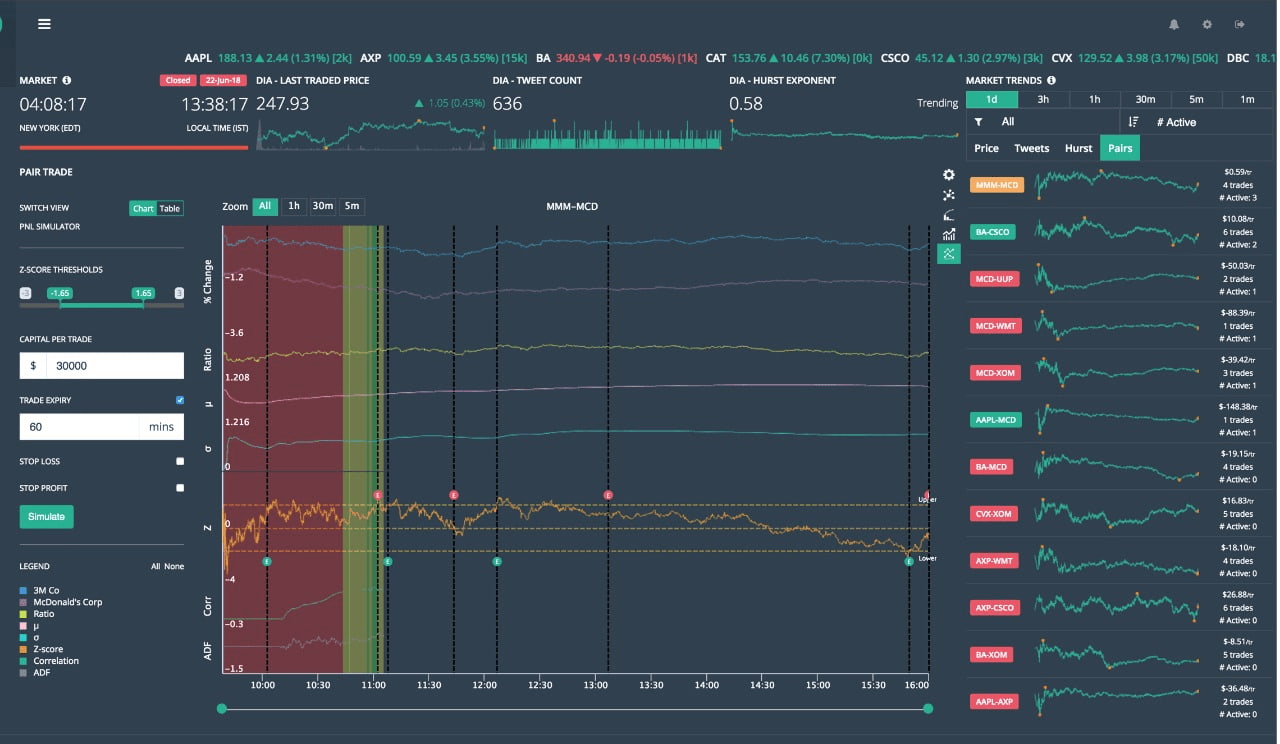1280x744 pixels.
Task: Click the highlighted line-chart view icon
Action: (x=948, y=255)
